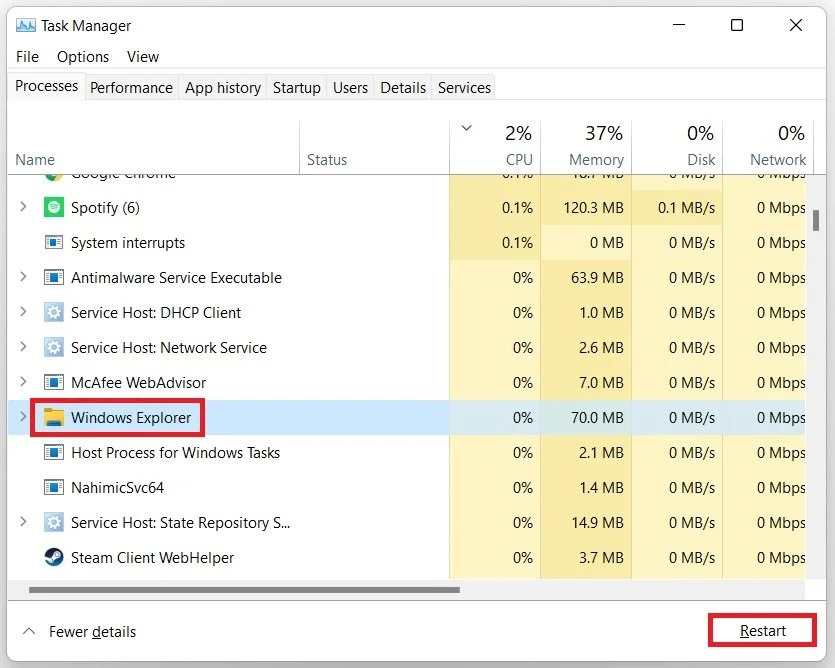Open the Options menu
Image resolution: width=835 pixels, height=668 pixels.
(83, 57)
